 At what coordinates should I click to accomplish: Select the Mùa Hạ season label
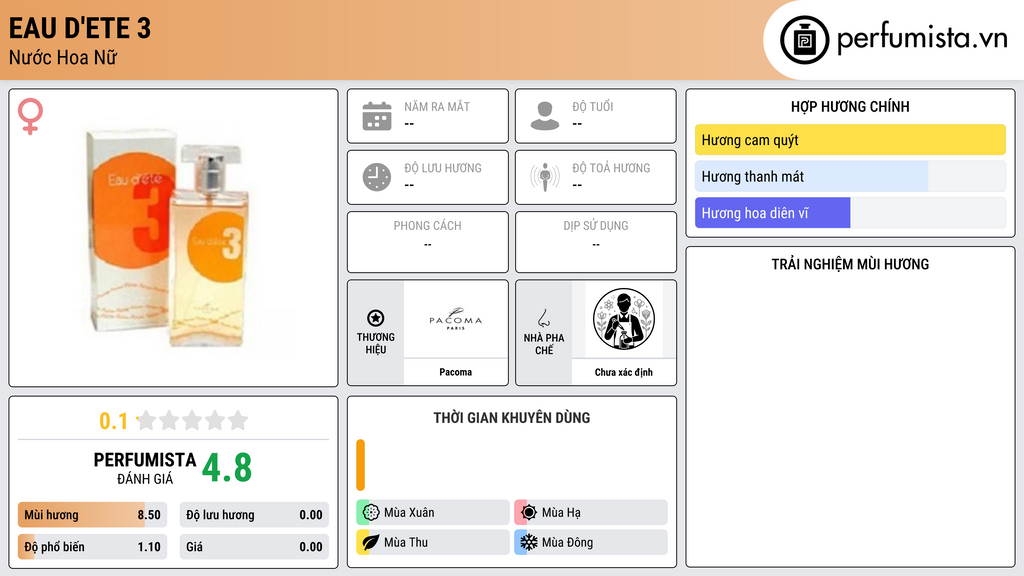pos(561,513)
